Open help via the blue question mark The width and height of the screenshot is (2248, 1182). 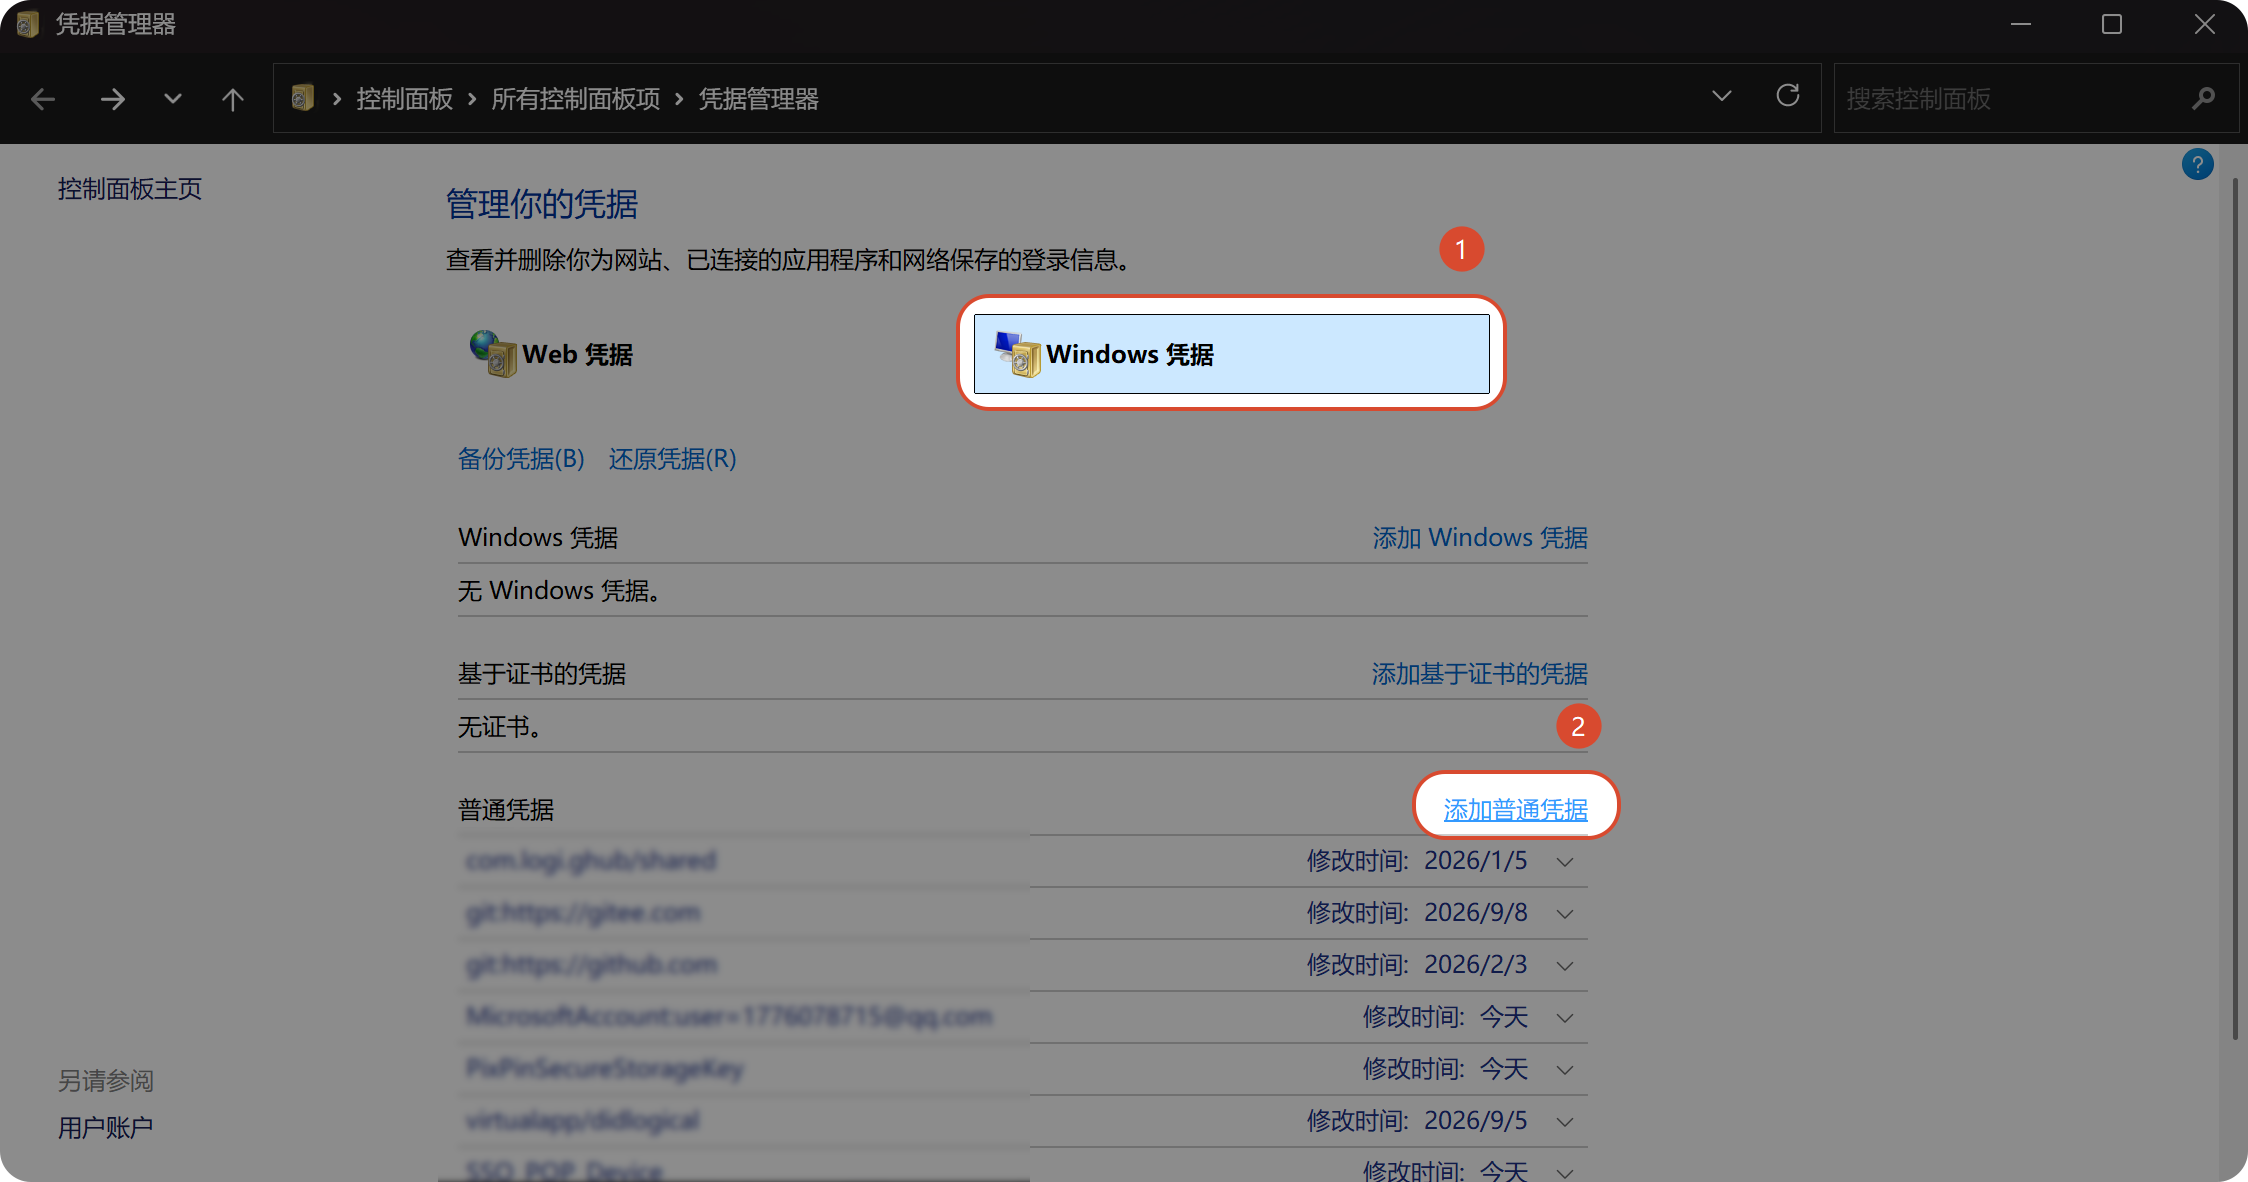(x=2198, y=164)
